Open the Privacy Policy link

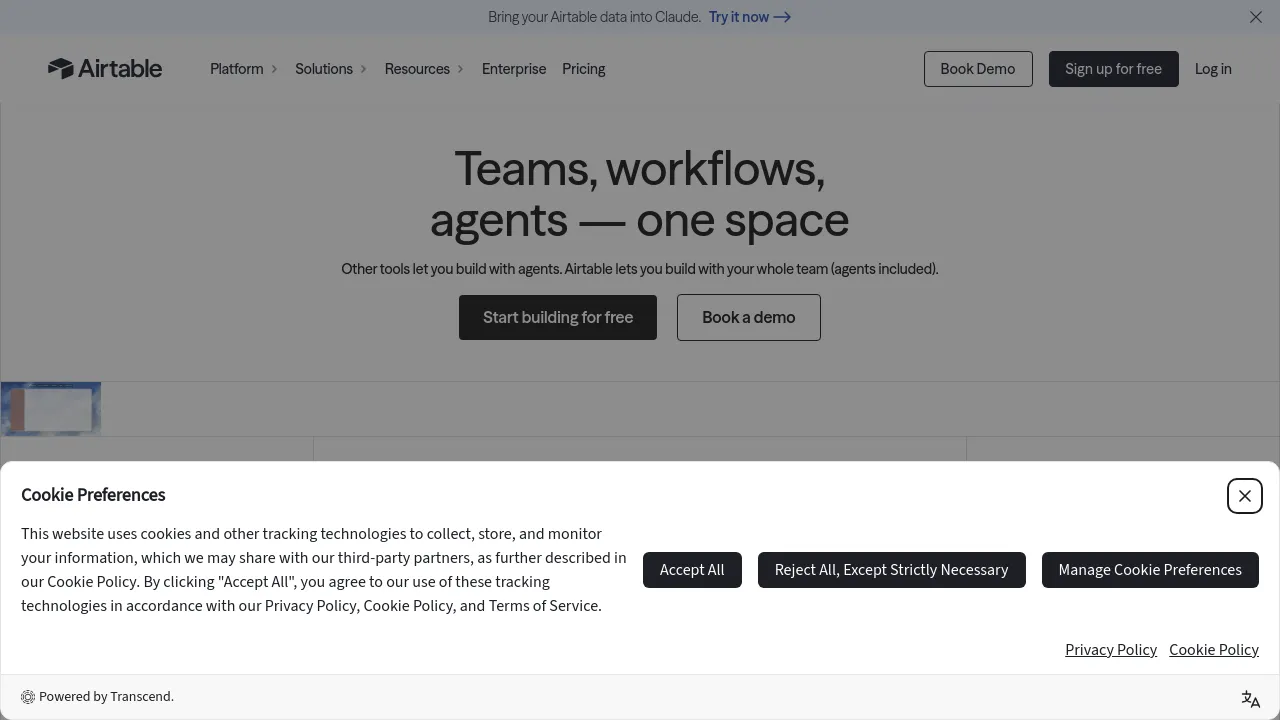pyautogui.click(x=1111, y=650)
